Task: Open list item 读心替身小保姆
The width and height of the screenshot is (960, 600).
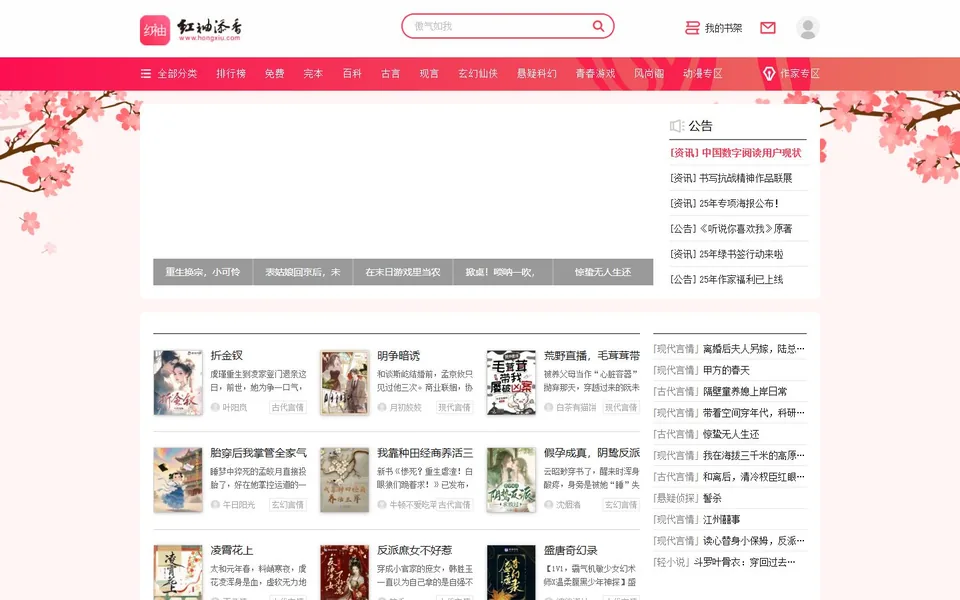Action: click(x=754, y=541)
